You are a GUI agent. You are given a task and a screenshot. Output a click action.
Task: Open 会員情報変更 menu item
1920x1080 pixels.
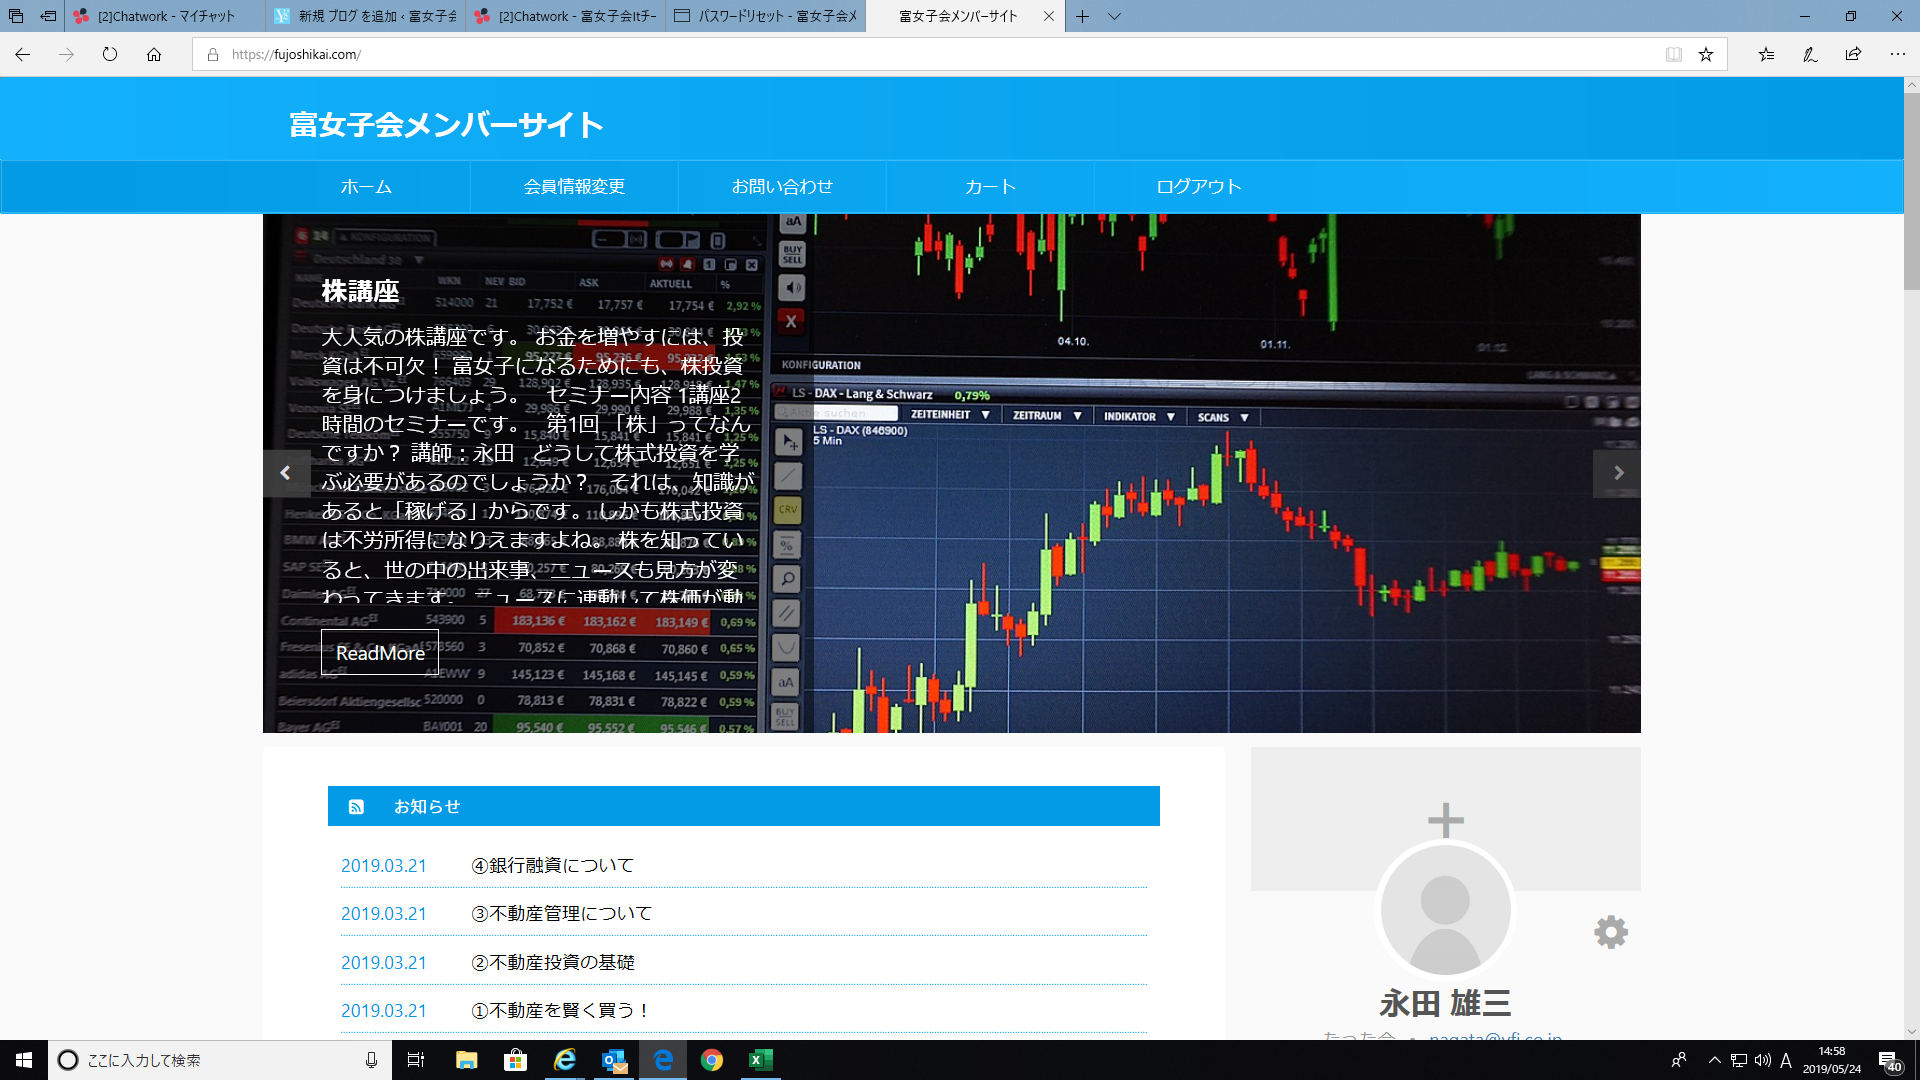point(574,186)
